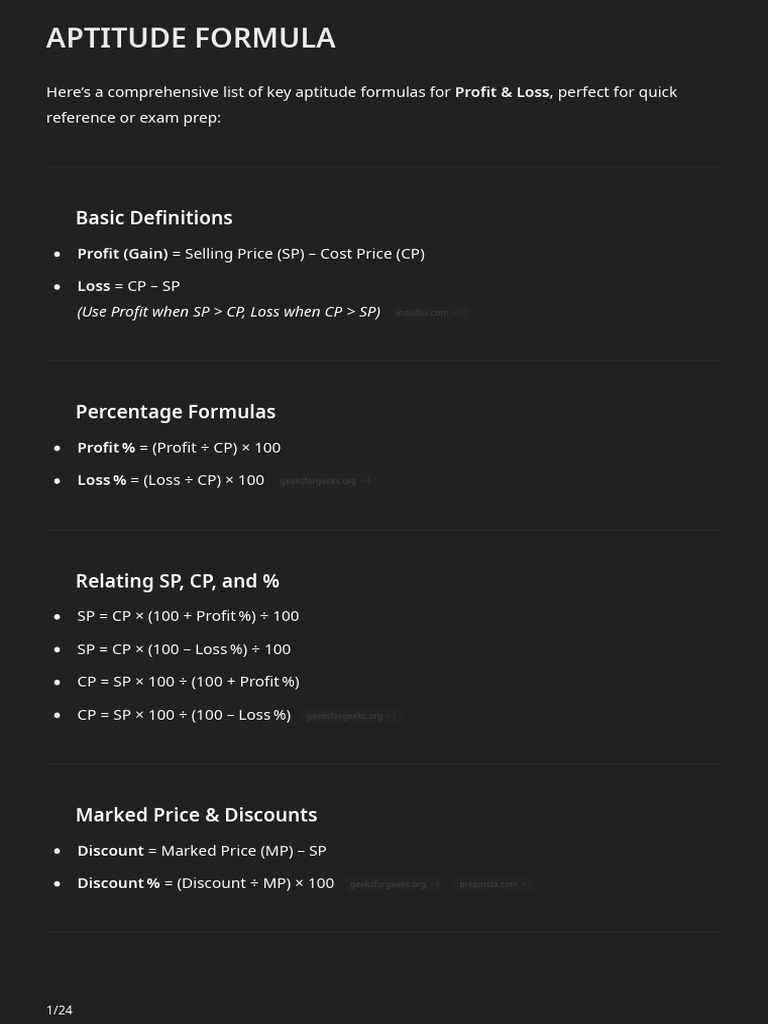Open the prepinsta.com +1 citation chip
Image resolution: width=768 pixels, height=1024 pixels.
pos(495,884)
